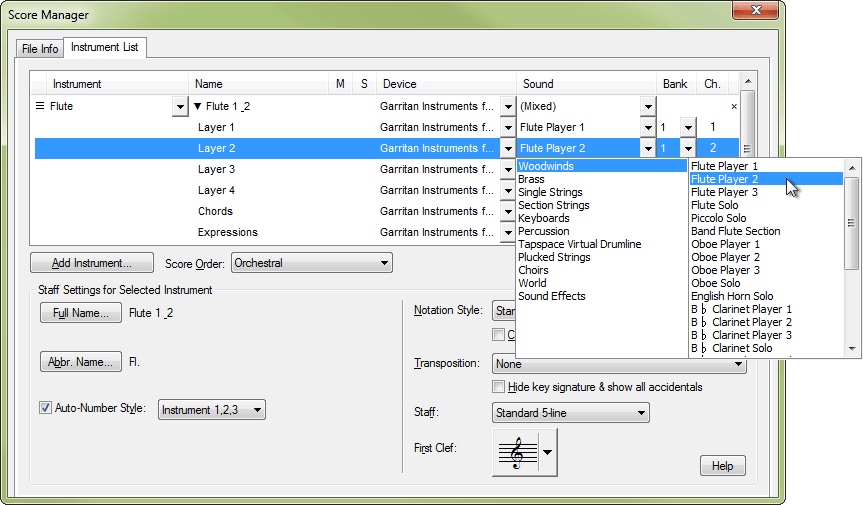Select Oboe Solo from the sound list
863x505 pixels.
pos(717,283)
